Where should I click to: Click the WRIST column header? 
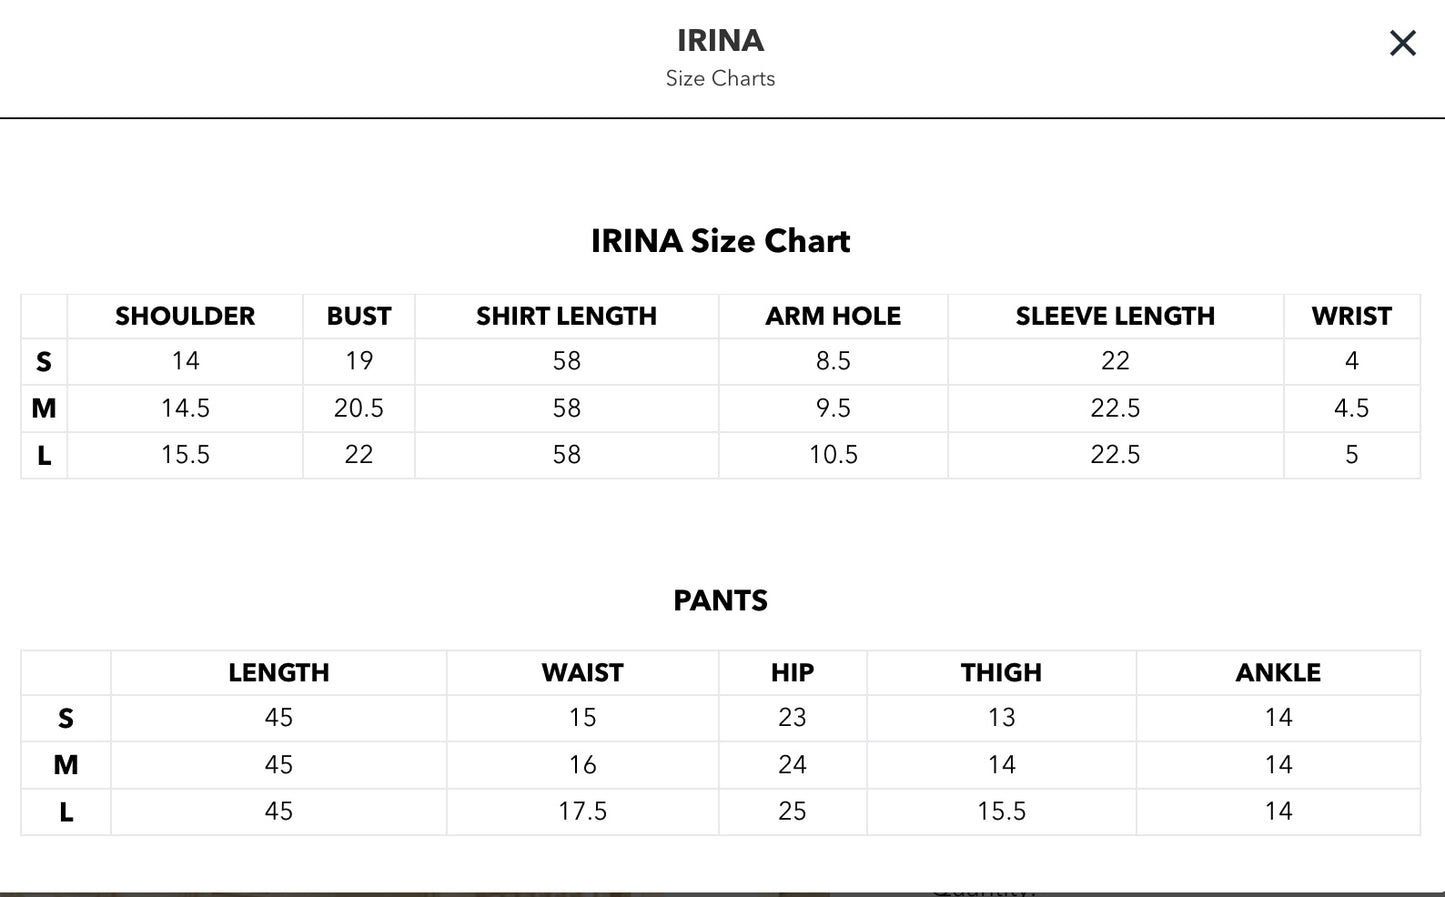click(1351, 316)
